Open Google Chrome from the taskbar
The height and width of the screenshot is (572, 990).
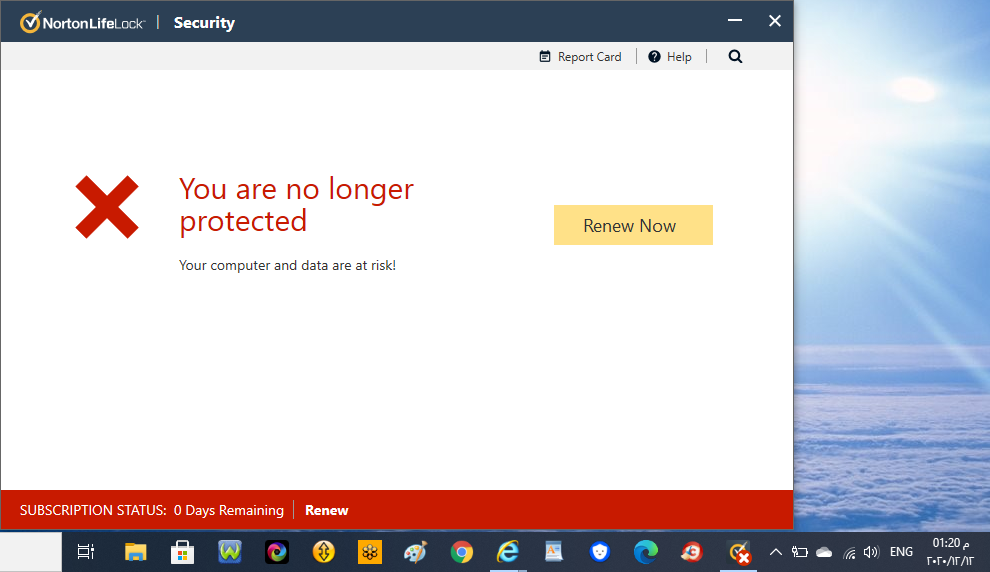[462, 552]
